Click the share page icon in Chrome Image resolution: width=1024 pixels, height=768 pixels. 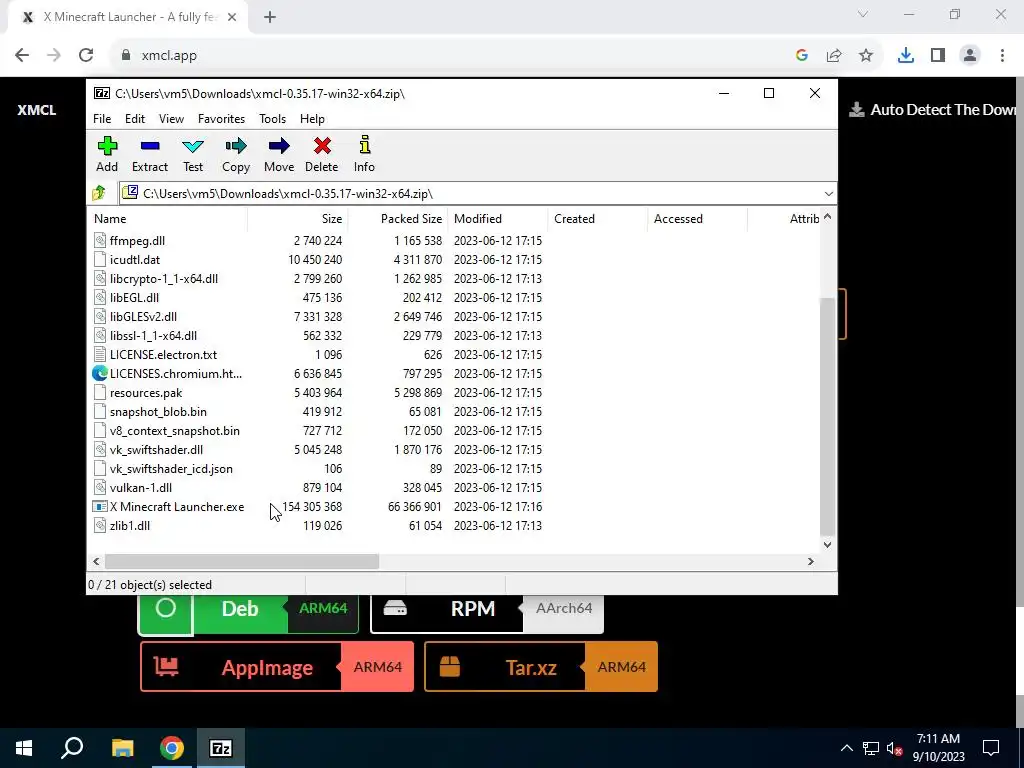834,56
